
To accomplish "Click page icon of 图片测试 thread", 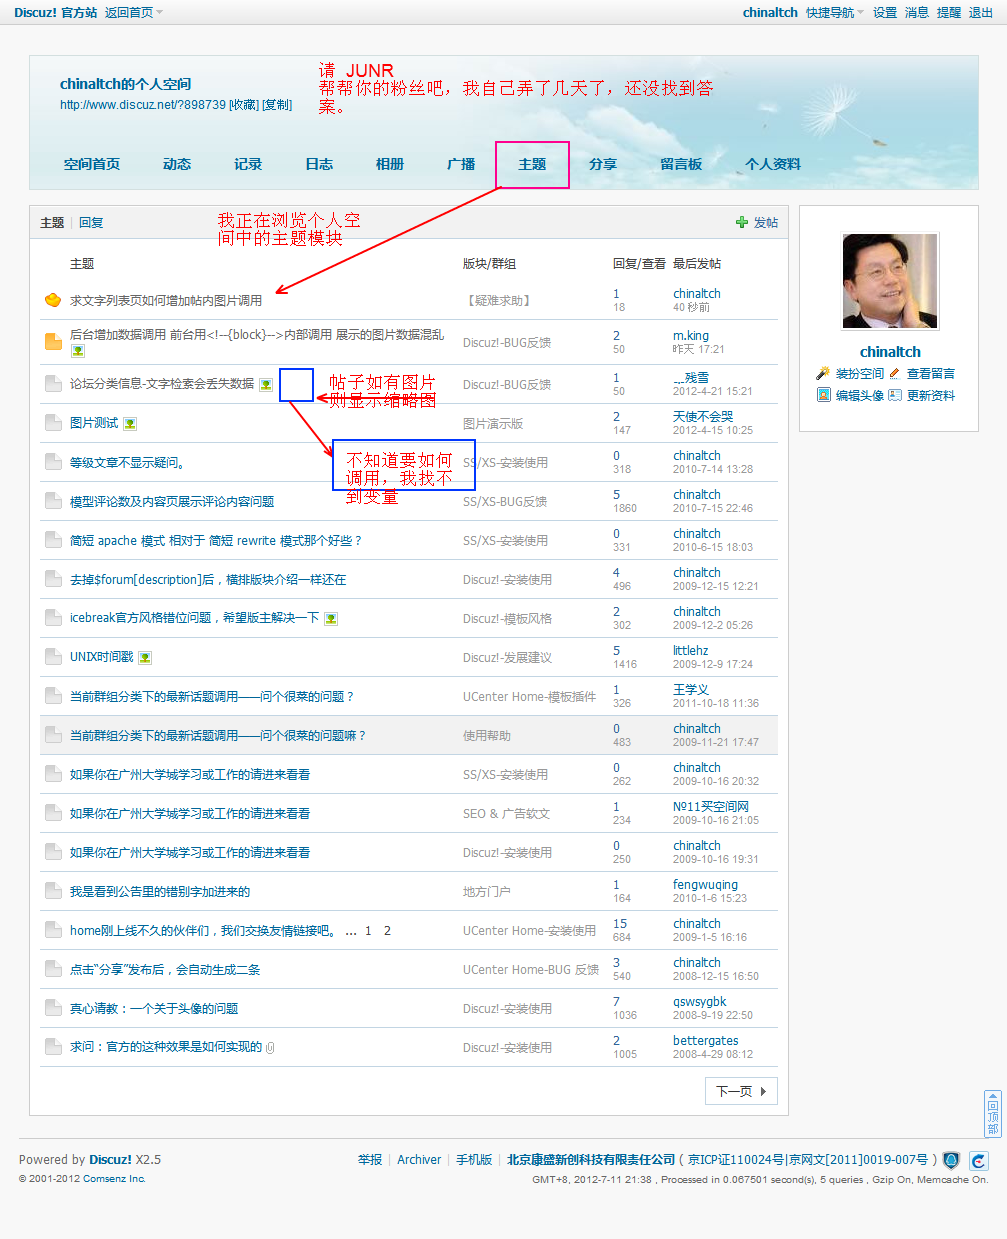I will [x=53, y=423].
